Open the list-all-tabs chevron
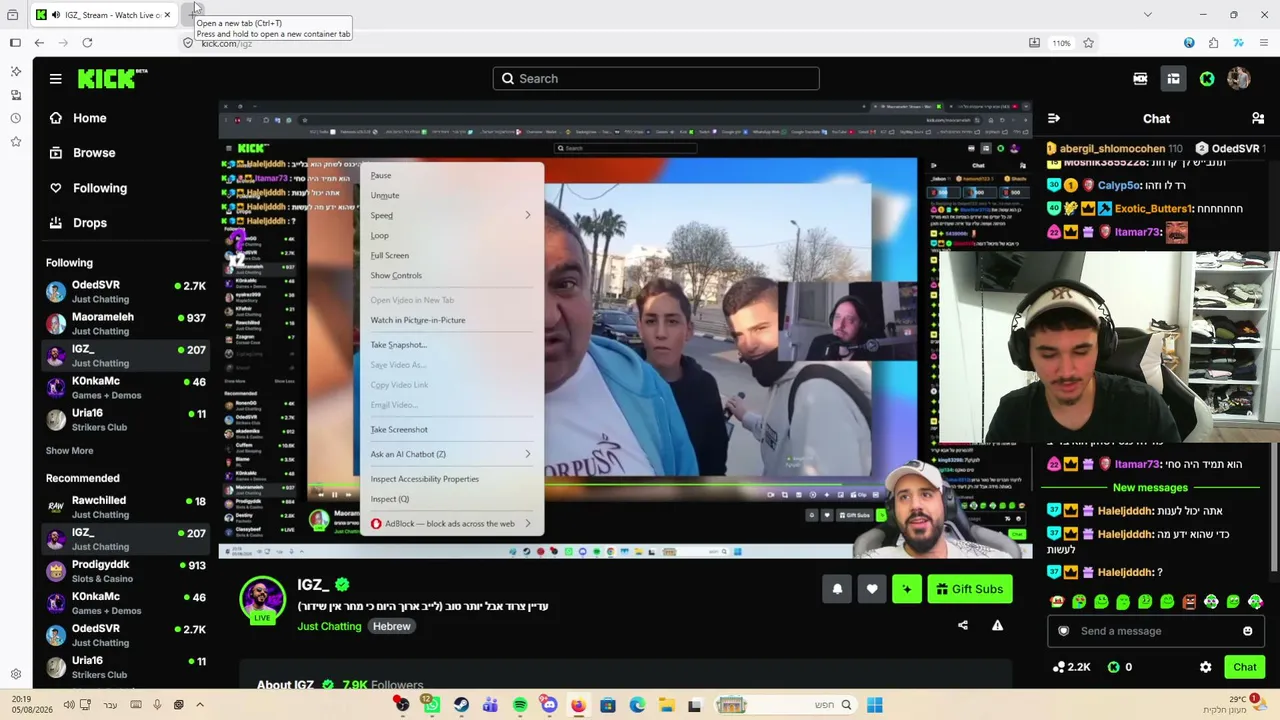 pos(1147,15)
